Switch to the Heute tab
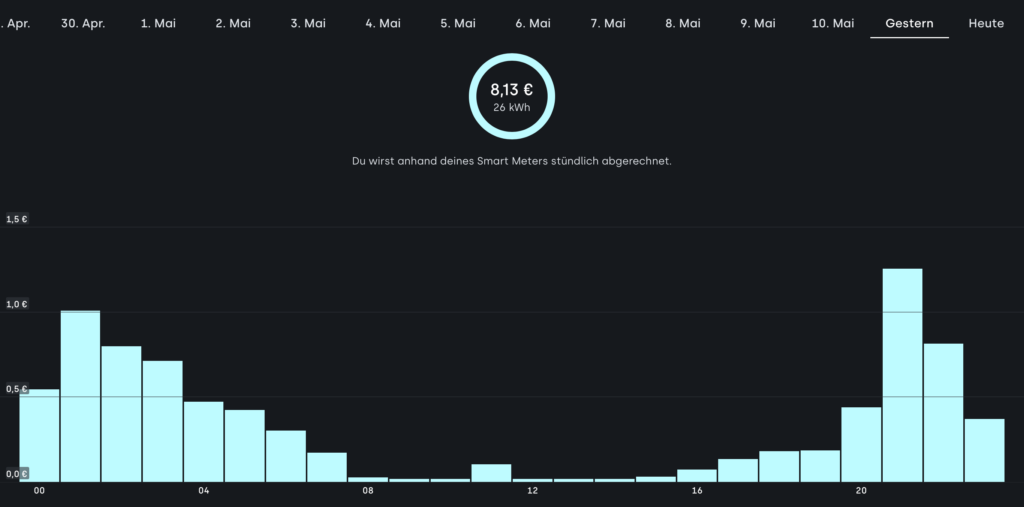 (986, 23)
